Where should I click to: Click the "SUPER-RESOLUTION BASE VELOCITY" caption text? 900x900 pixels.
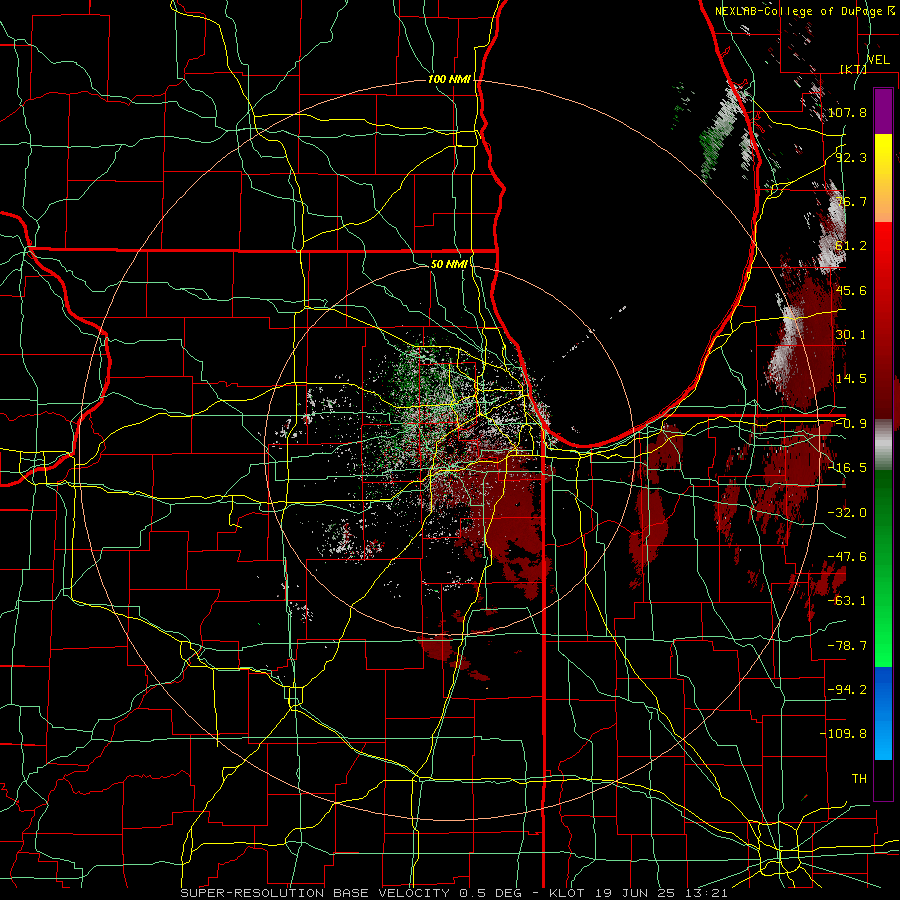tap(315, 893)
